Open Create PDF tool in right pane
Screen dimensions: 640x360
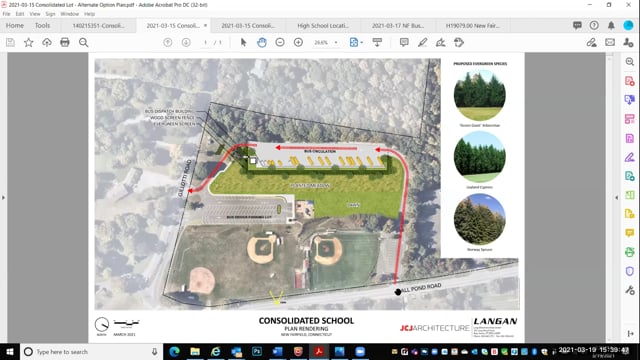[629, 81]
